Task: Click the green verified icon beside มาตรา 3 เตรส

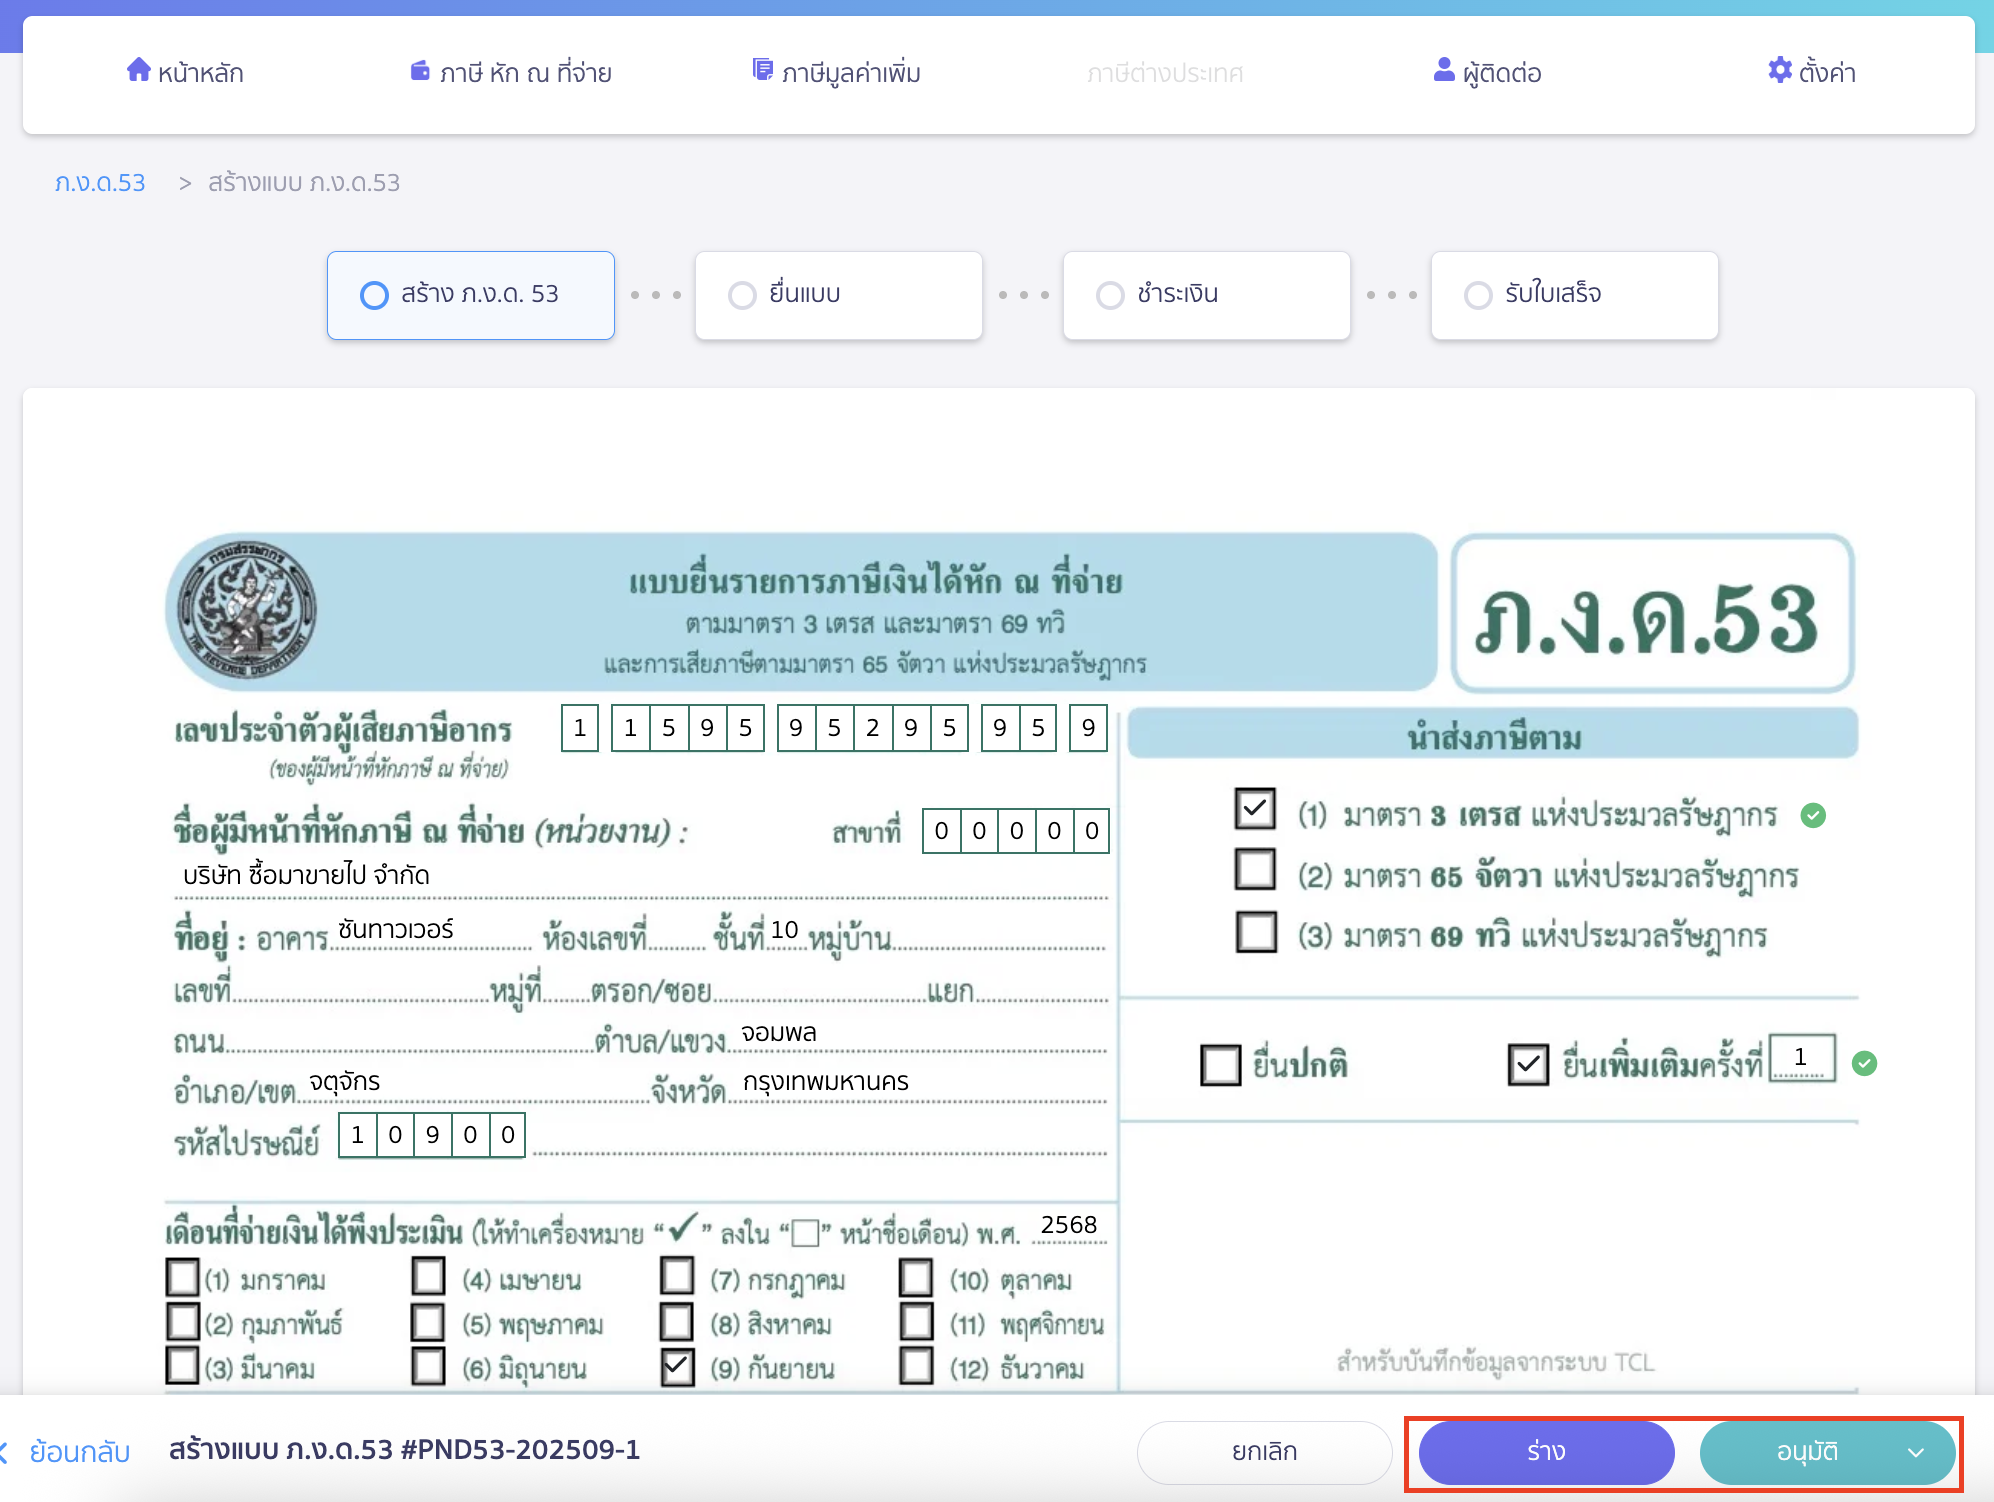Action: pyautogui.click(x=1814, y=815)
